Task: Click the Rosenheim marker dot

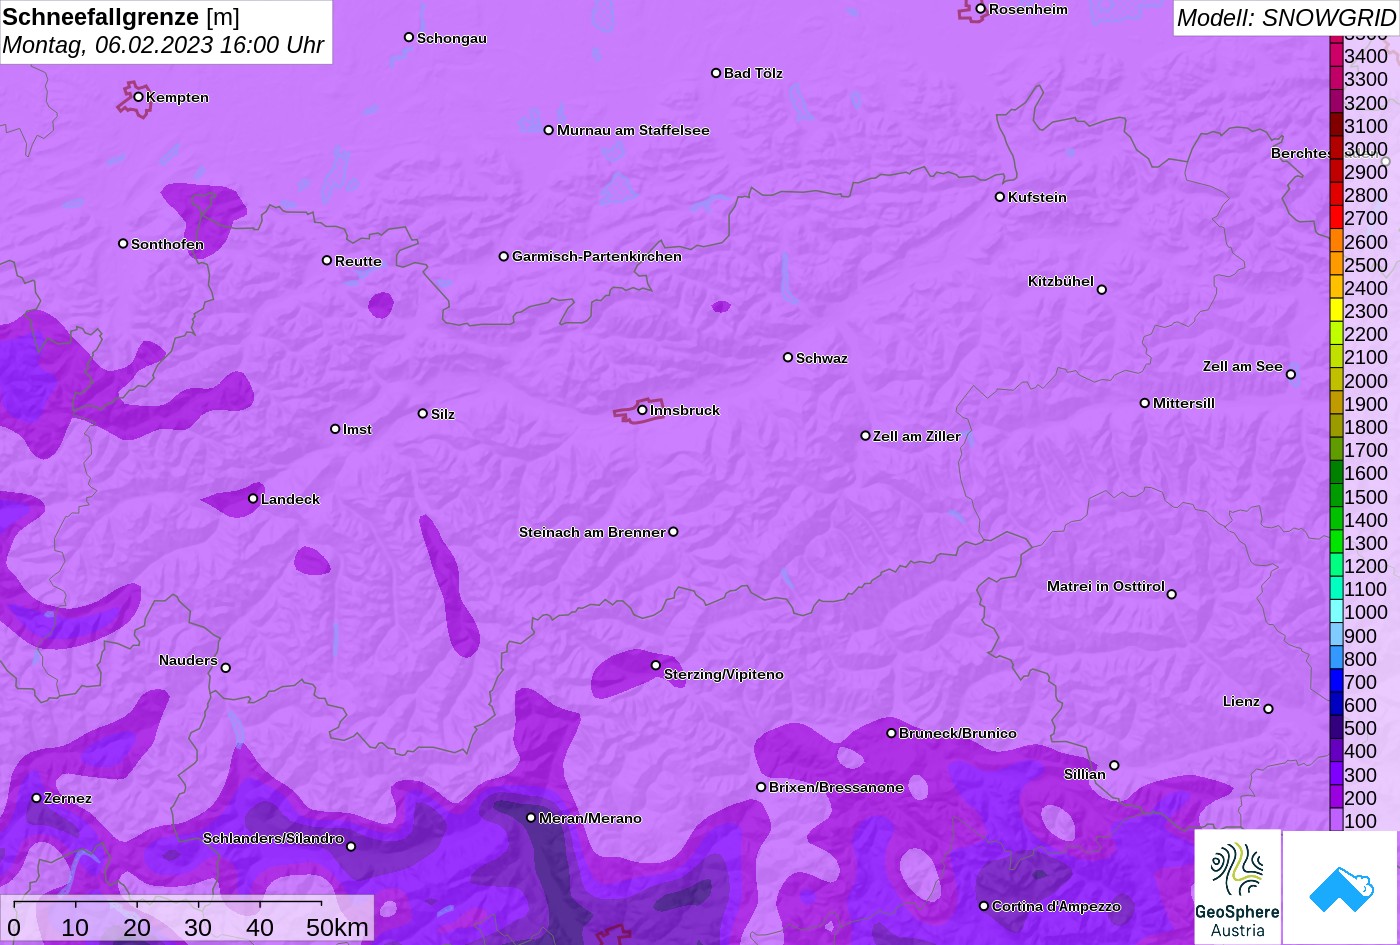Action: tap(980, 9)
